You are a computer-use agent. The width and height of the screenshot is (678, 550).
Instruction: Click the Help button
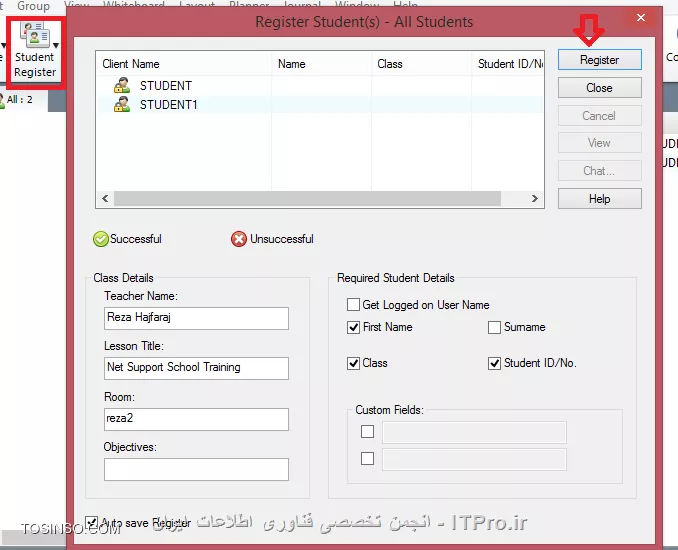pos(599,199)
